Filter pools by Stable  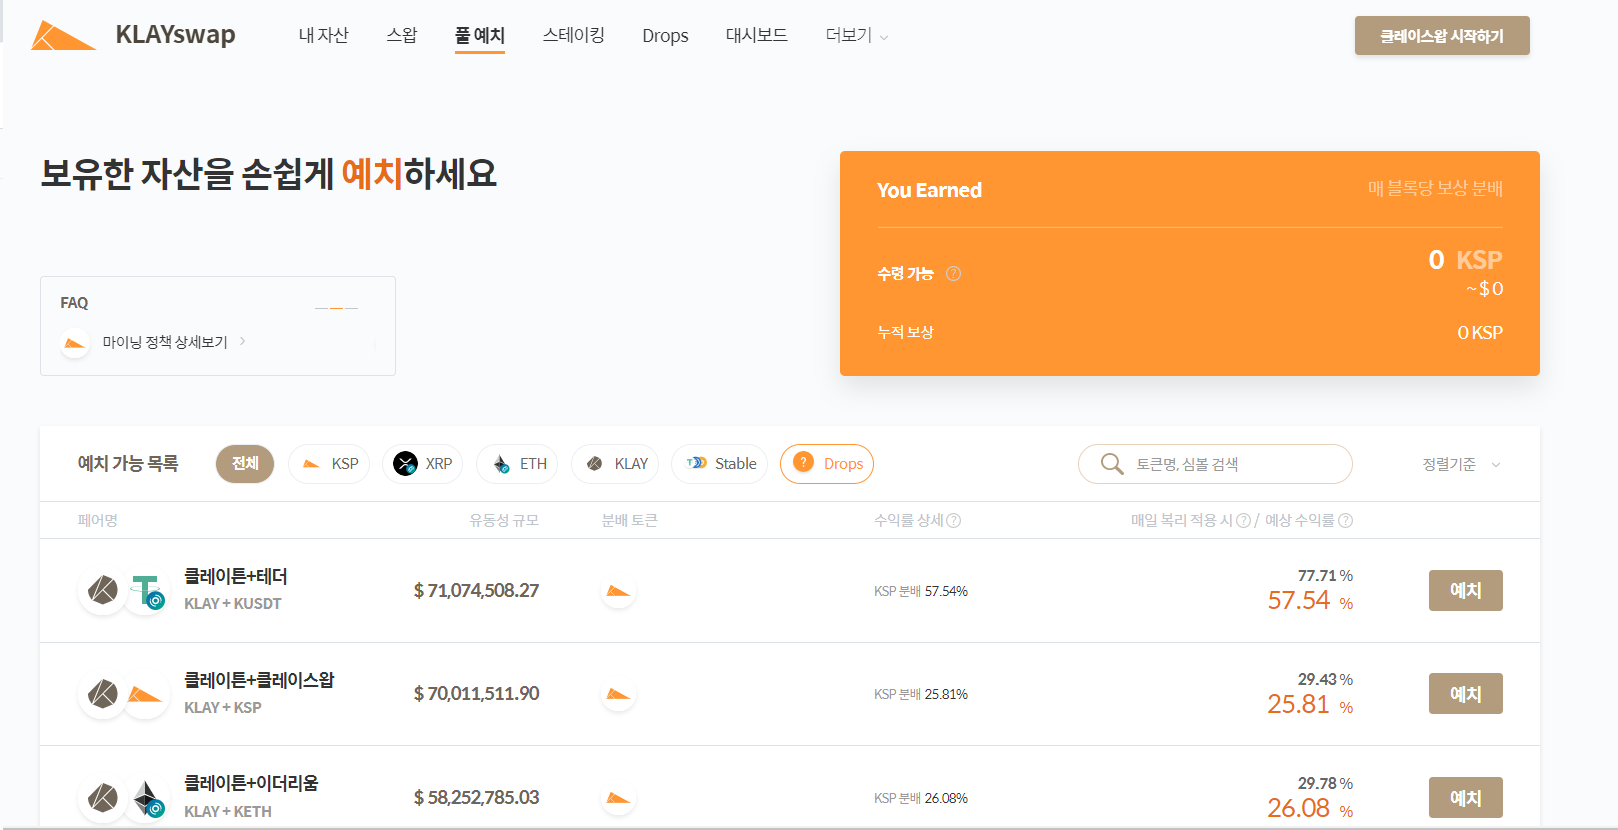click(x=720, y=464)
